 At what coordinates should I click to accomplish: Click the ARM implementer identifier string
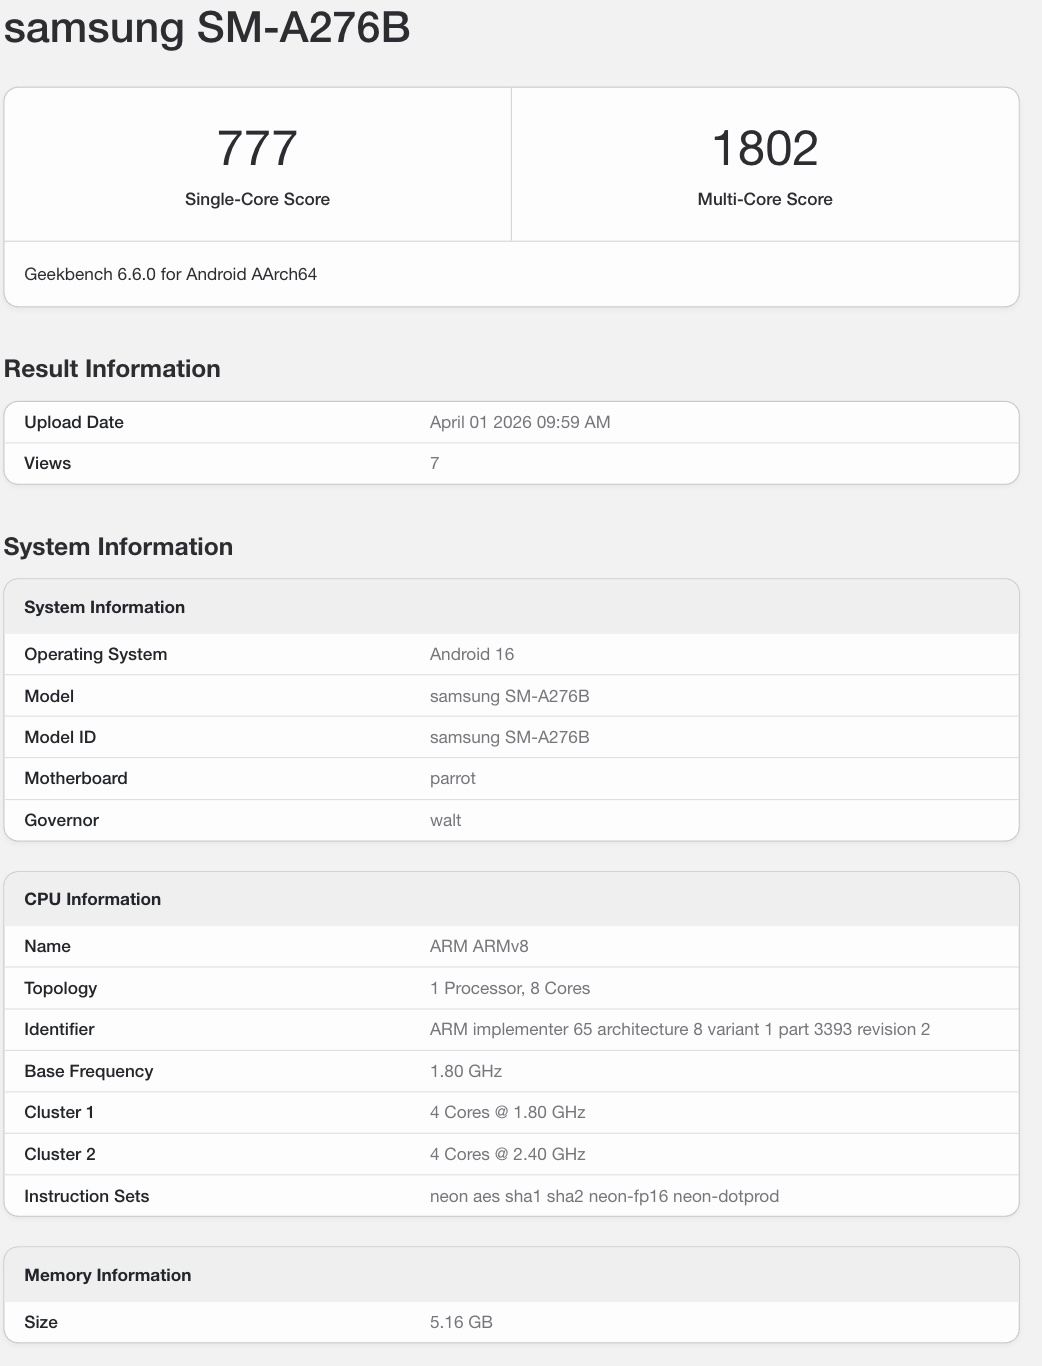pyautogui.click(x=680, y=1029)
